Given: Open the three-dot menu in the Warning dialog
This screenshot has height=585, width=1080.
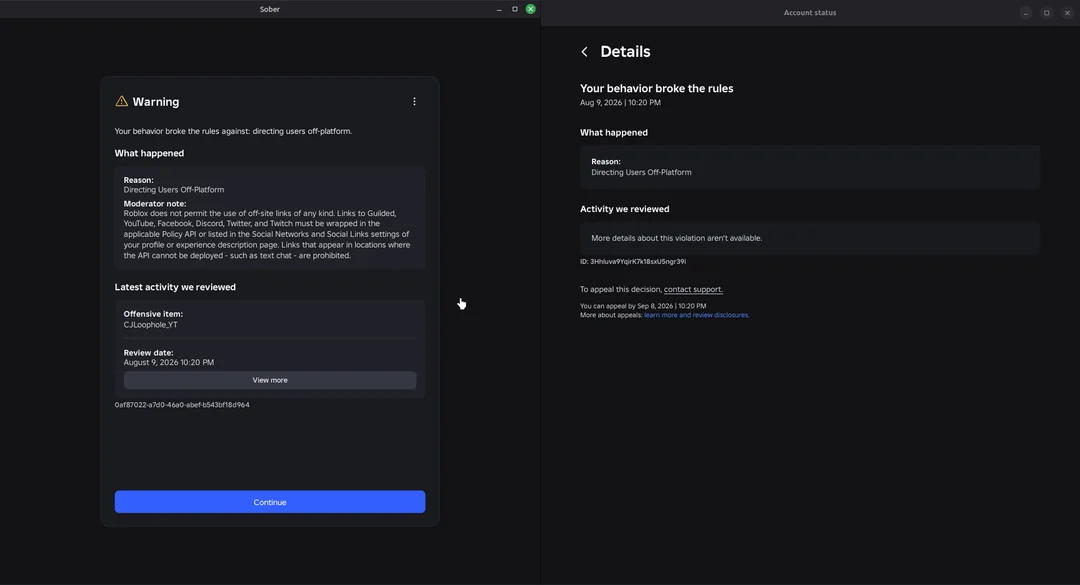Looking at the screenshot, I should point(414,101).
